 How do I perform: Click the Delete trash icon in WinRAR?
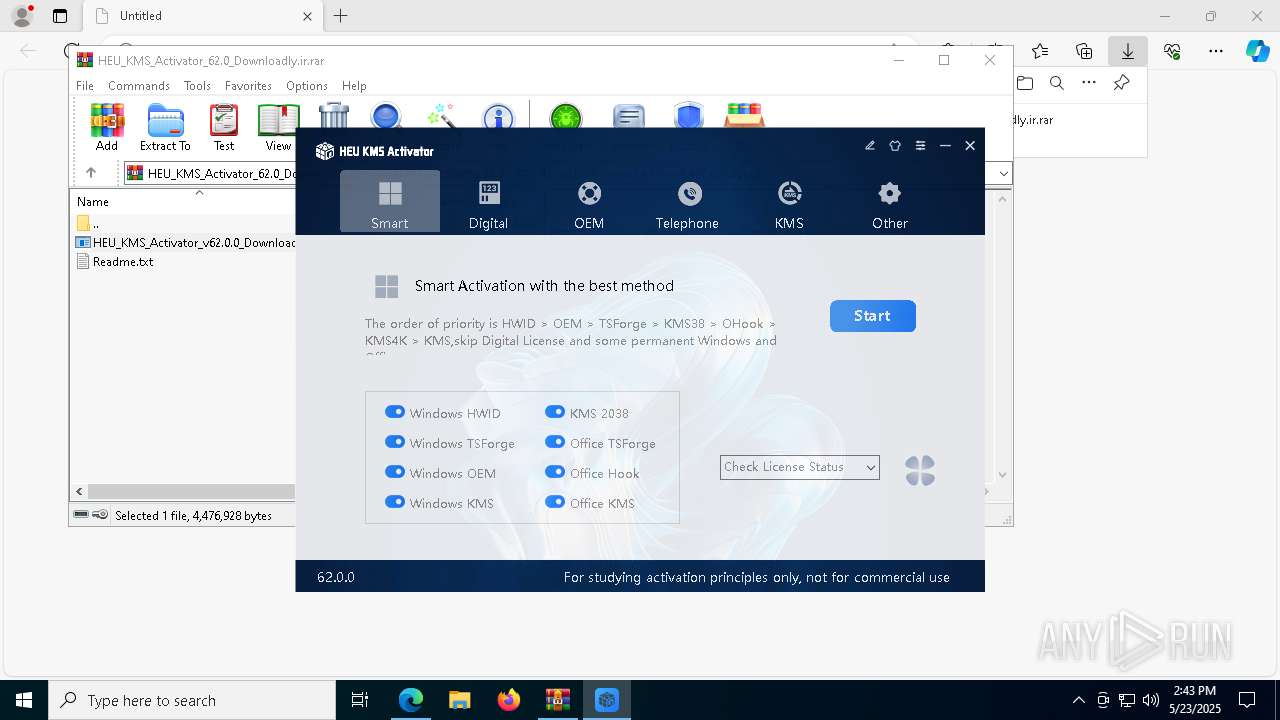point(334,116)
